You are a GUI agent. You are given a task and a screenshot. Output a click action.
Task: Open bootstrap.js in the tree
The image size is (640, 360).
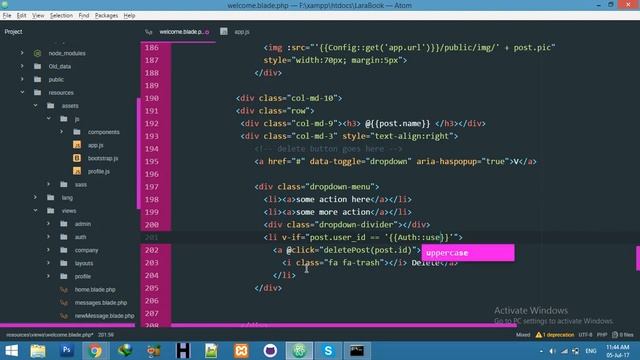tap(103, 158)
